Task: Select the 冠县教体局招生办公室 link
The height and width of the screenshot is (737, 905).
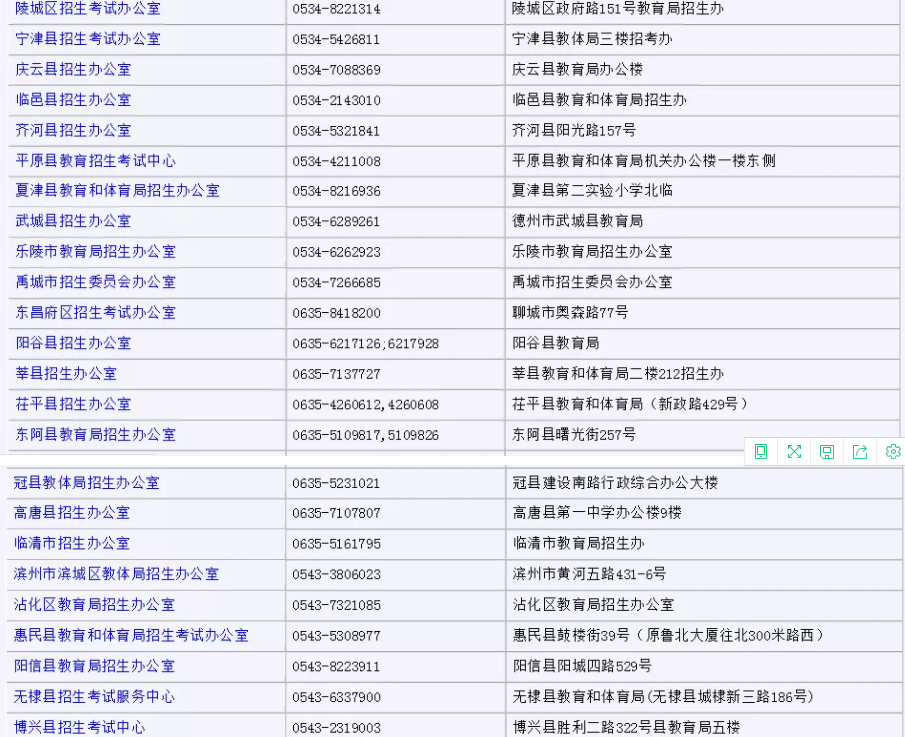Action: click(87, 483)
